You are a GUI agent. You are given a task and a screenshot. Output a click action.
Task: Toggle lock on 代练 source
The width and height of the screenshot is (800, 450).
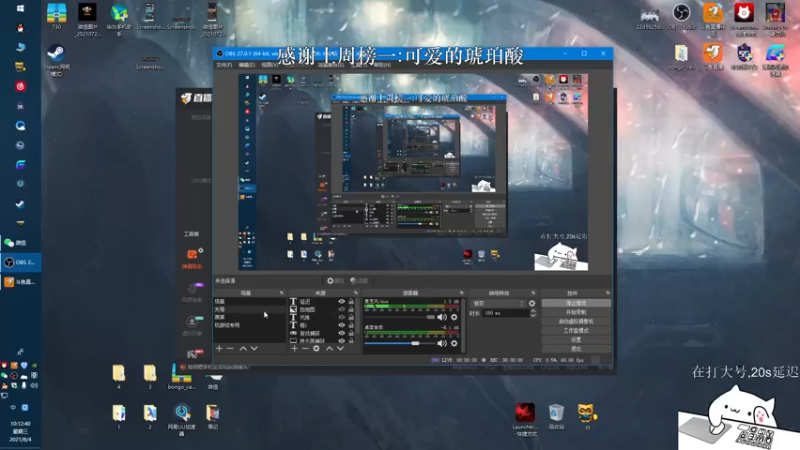tap(351, 317)
